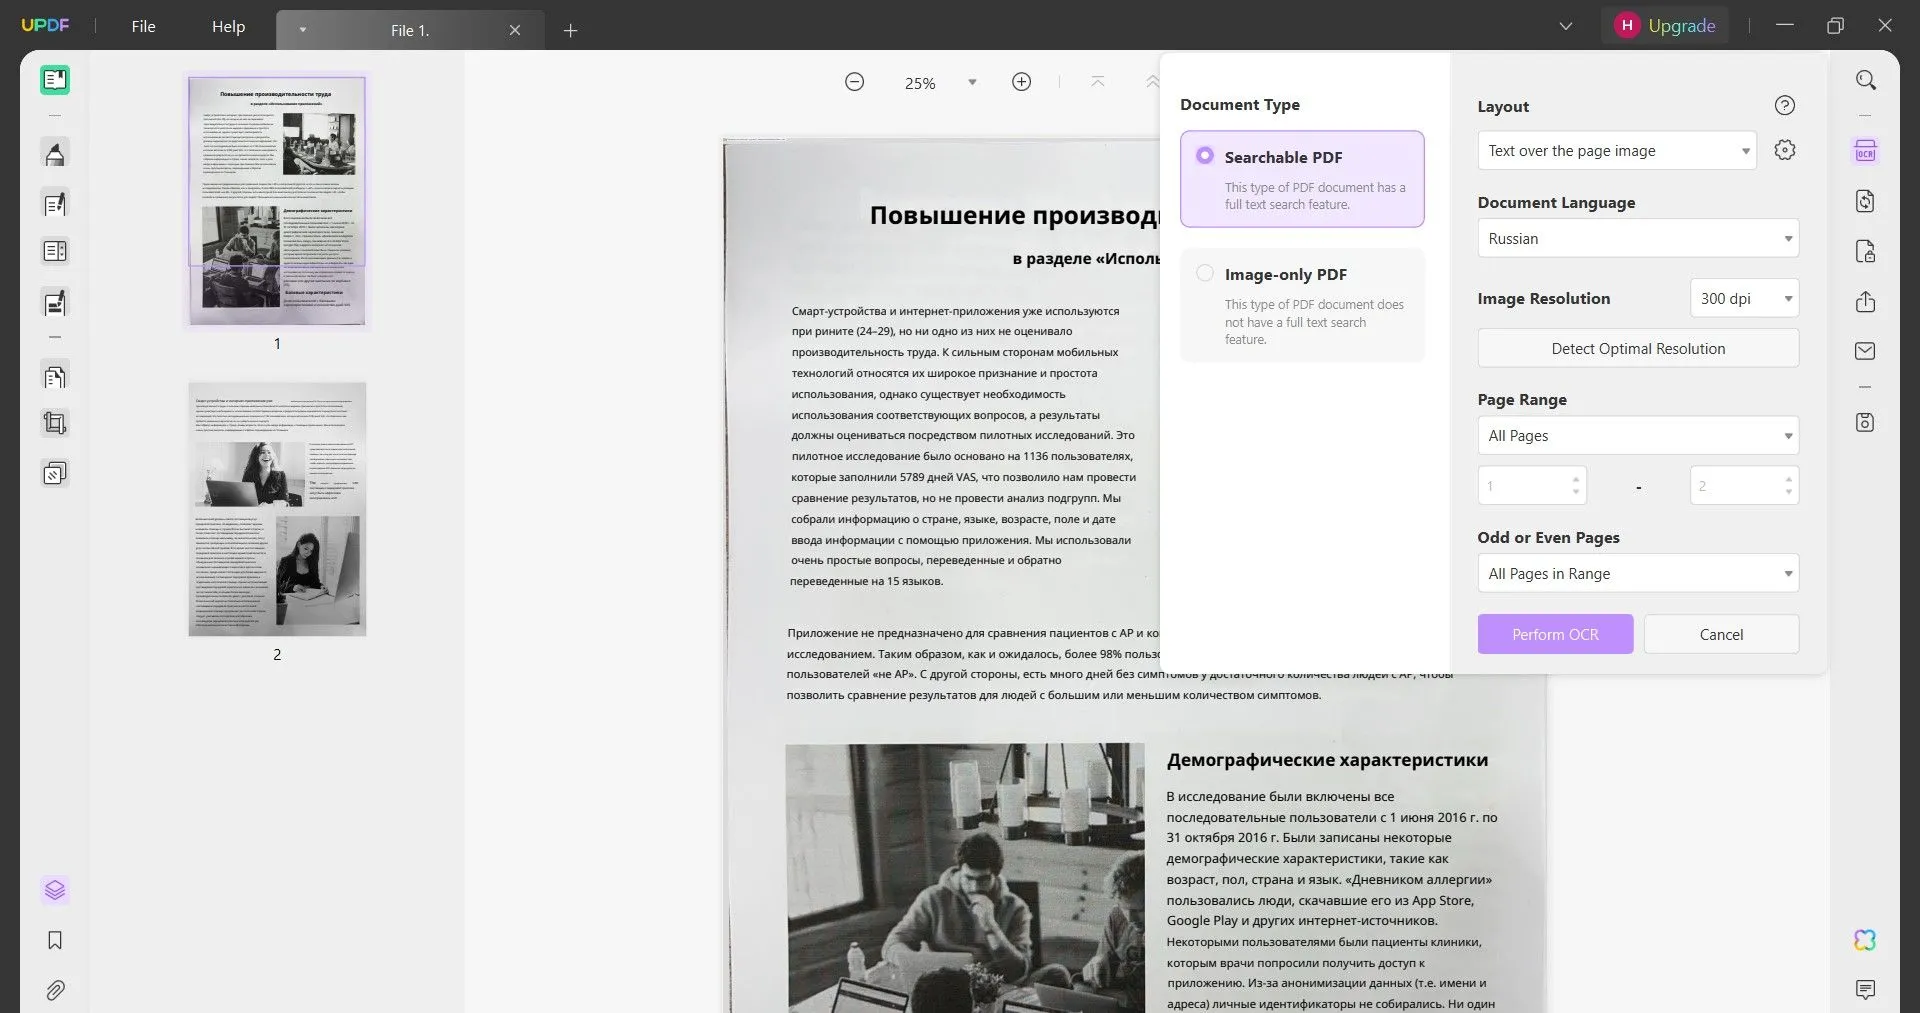Open the layers panel icon
Screen dimensions: 1920x1013
[54, 889]
